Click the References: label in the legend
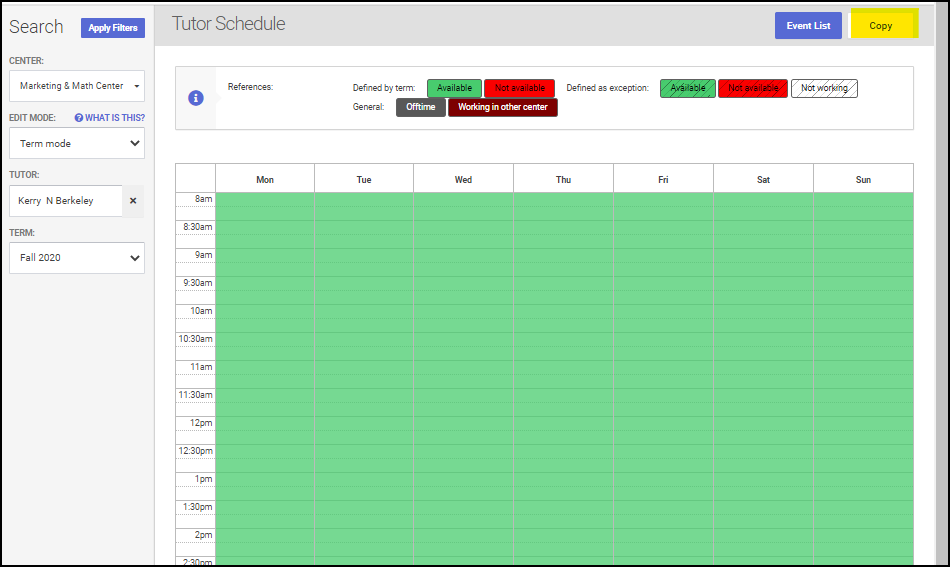The height and width of the screenshot is (567, 950). tap(250, 87)
